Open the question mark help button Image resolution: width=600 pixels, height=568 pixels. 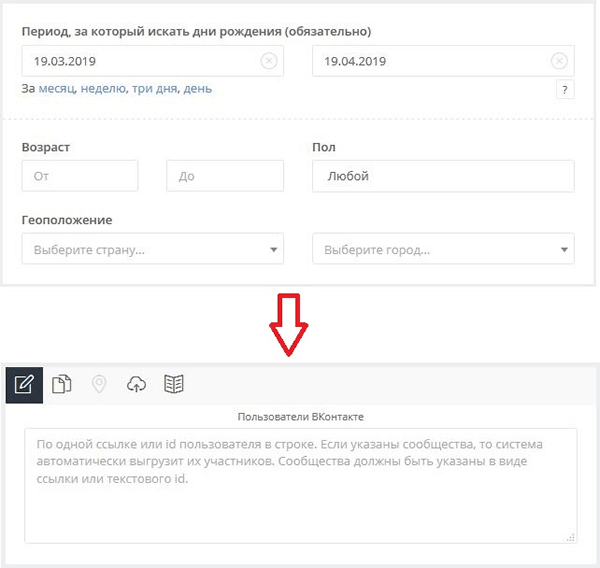pyautogui.click(x=565, y=90)
